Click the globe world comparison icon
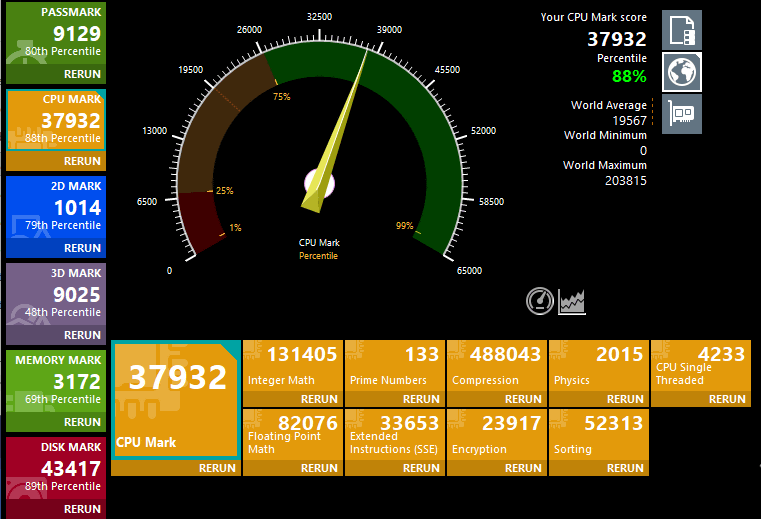This screenshot has width=761, height=519. pyautogui.click(x=682, y=72)
